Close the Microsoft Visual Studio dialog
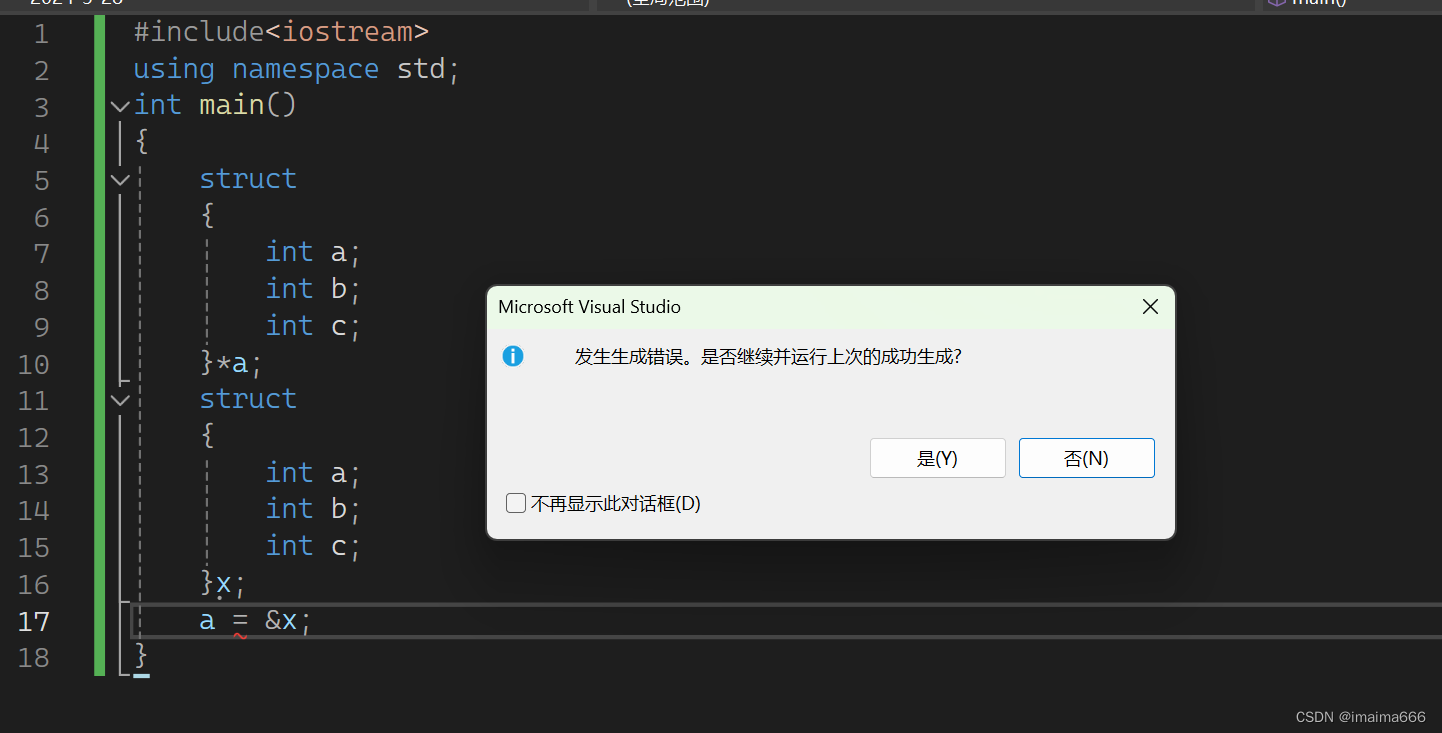The height and width of the screenshot is (733, 1442). [x=1150, y=307]
